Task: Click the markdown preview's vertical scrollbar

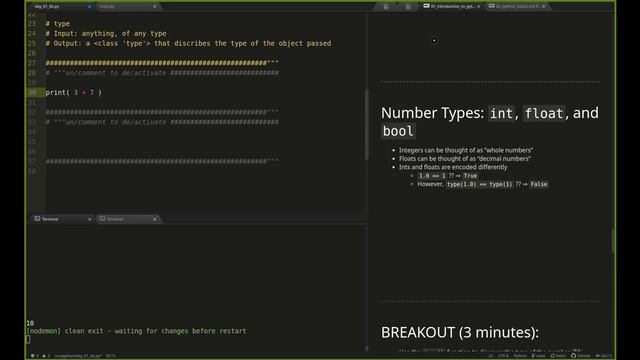Action: point(613,241)
